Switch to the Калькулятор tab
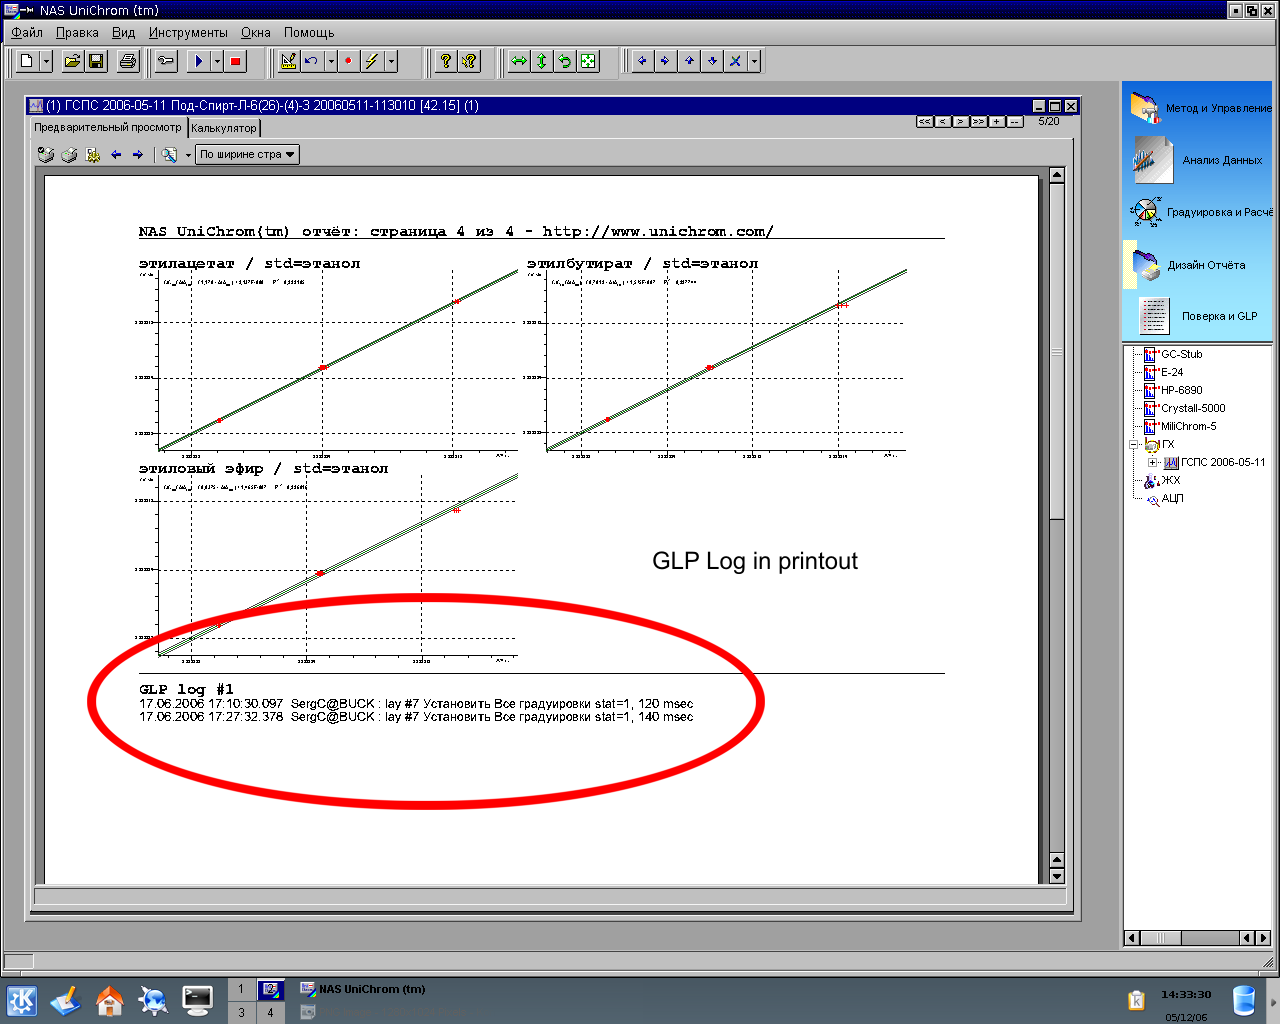The image size is (1280, 1024). (x=224, y=128)
